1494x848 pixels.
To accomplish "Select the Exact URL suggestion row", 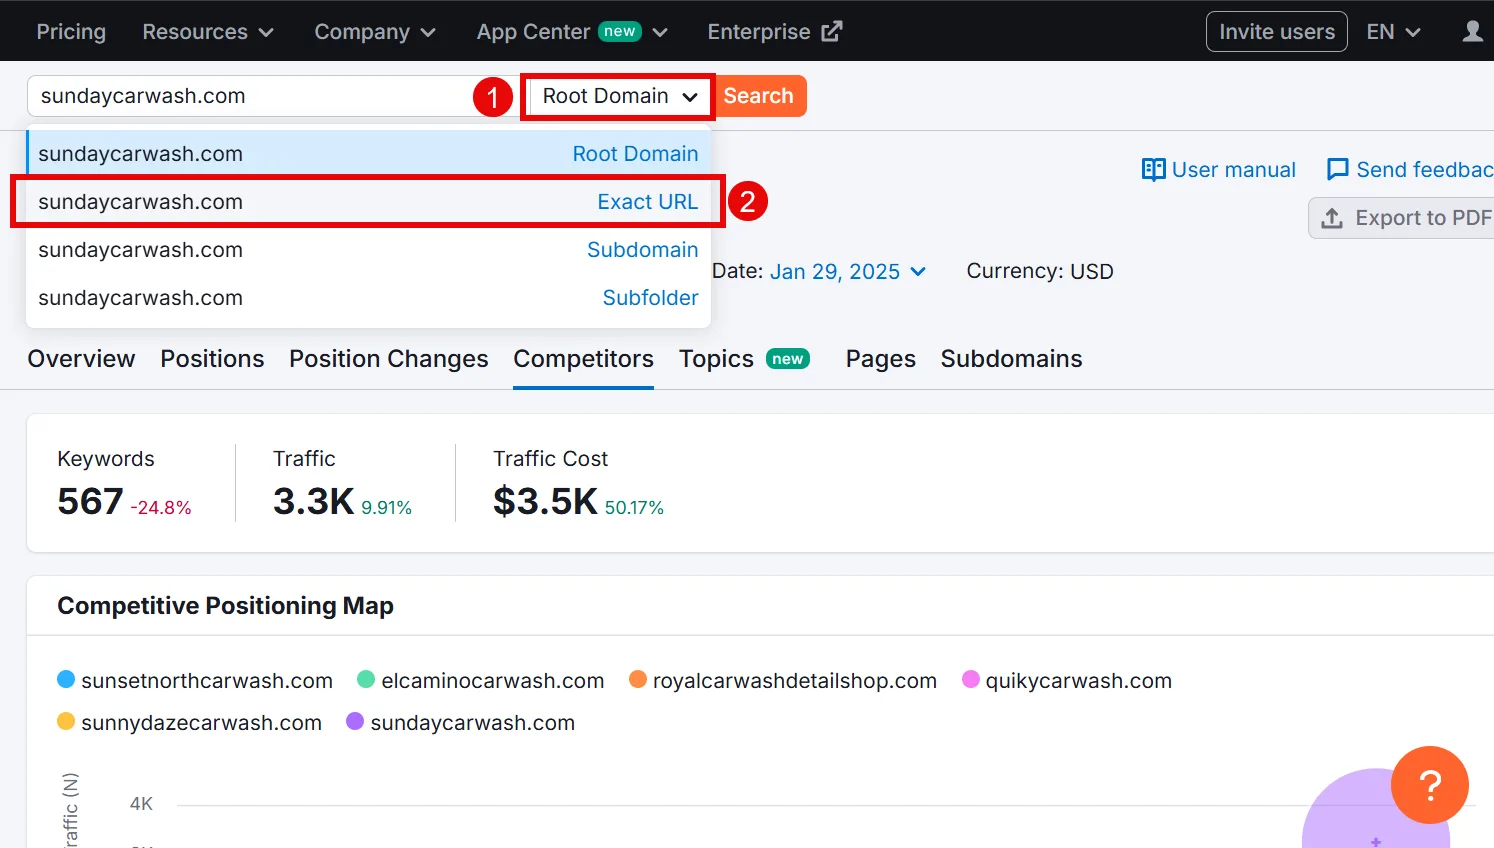I will coord(368,202).
